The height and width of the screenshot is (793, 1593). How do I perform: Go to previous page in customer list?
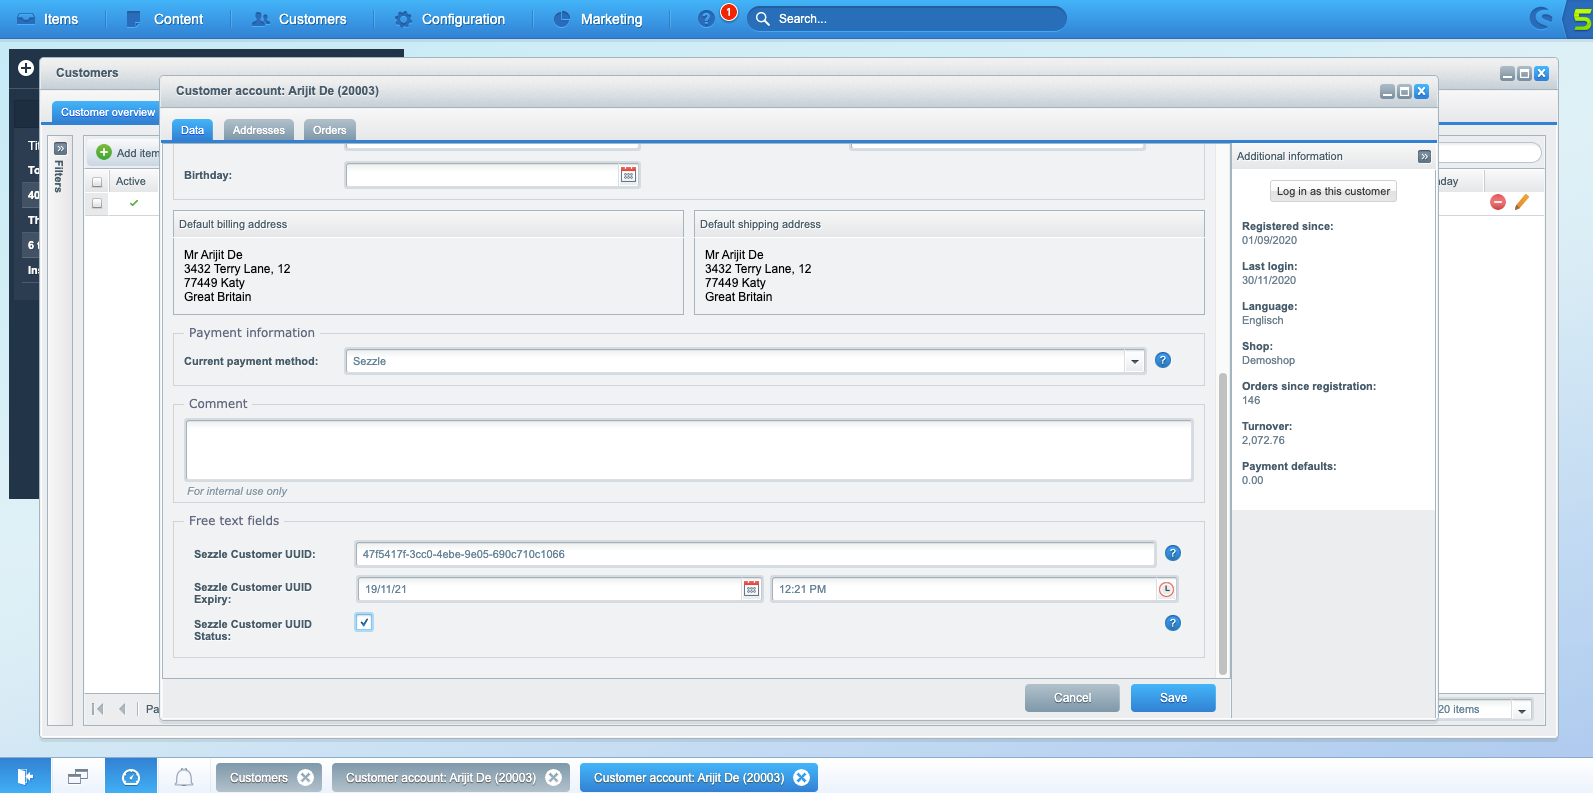[122, 709]
